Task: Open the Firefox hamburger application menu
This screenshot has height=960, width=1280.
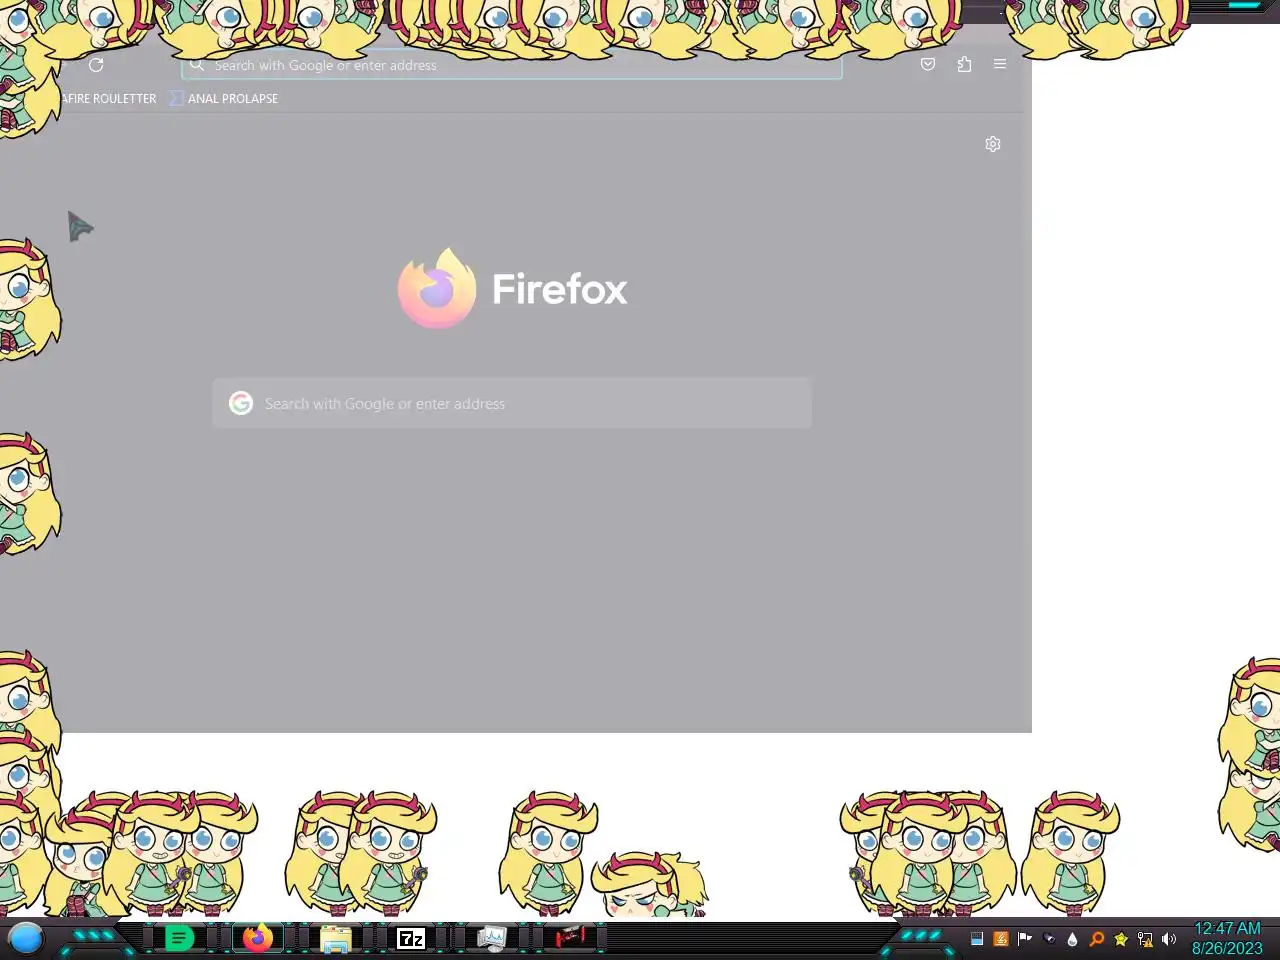Action: pos(1000,64)
